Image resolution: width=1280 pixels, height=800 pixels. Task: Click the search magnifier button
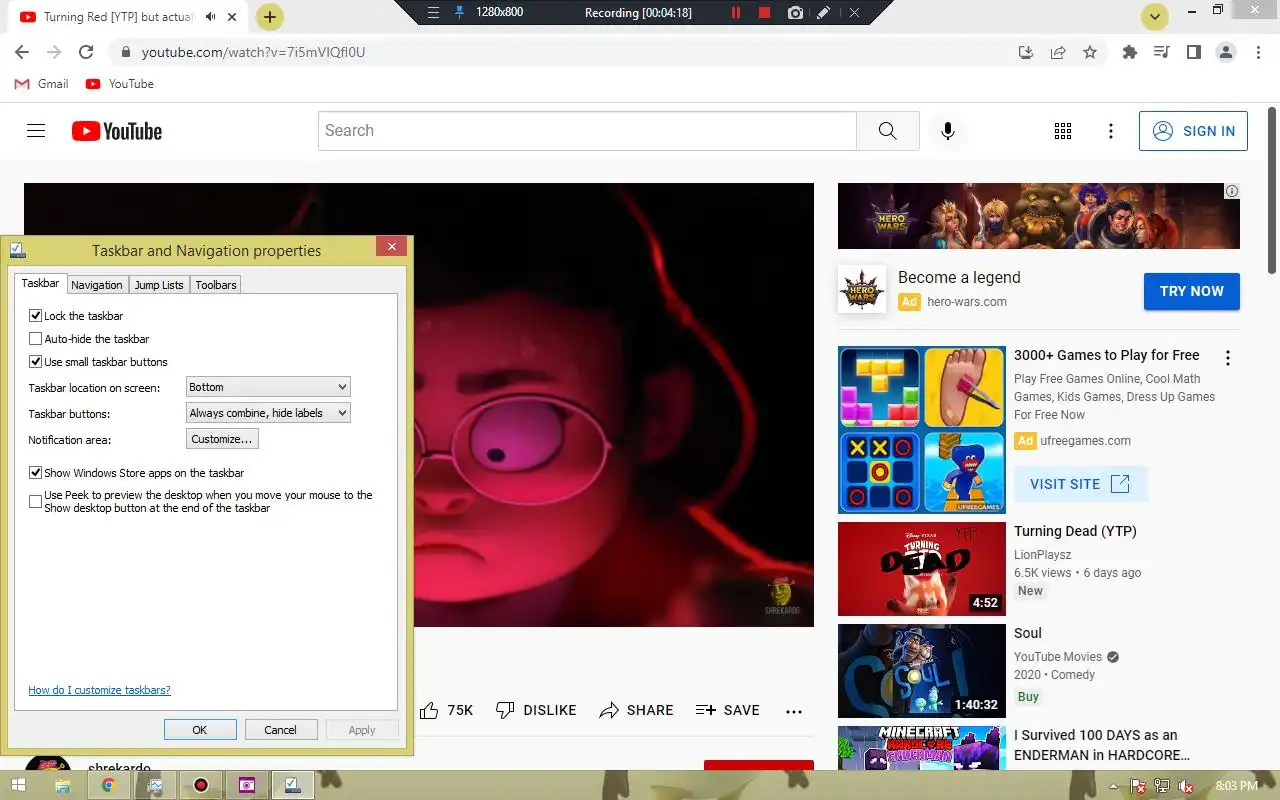click(887, 131)
